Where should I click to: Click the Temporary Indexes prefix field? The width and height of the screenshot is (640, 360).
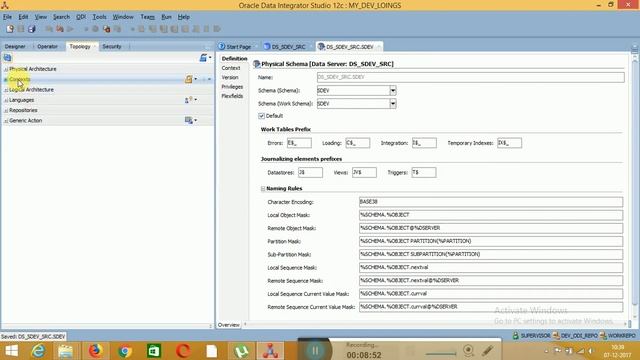coord(509,143)
